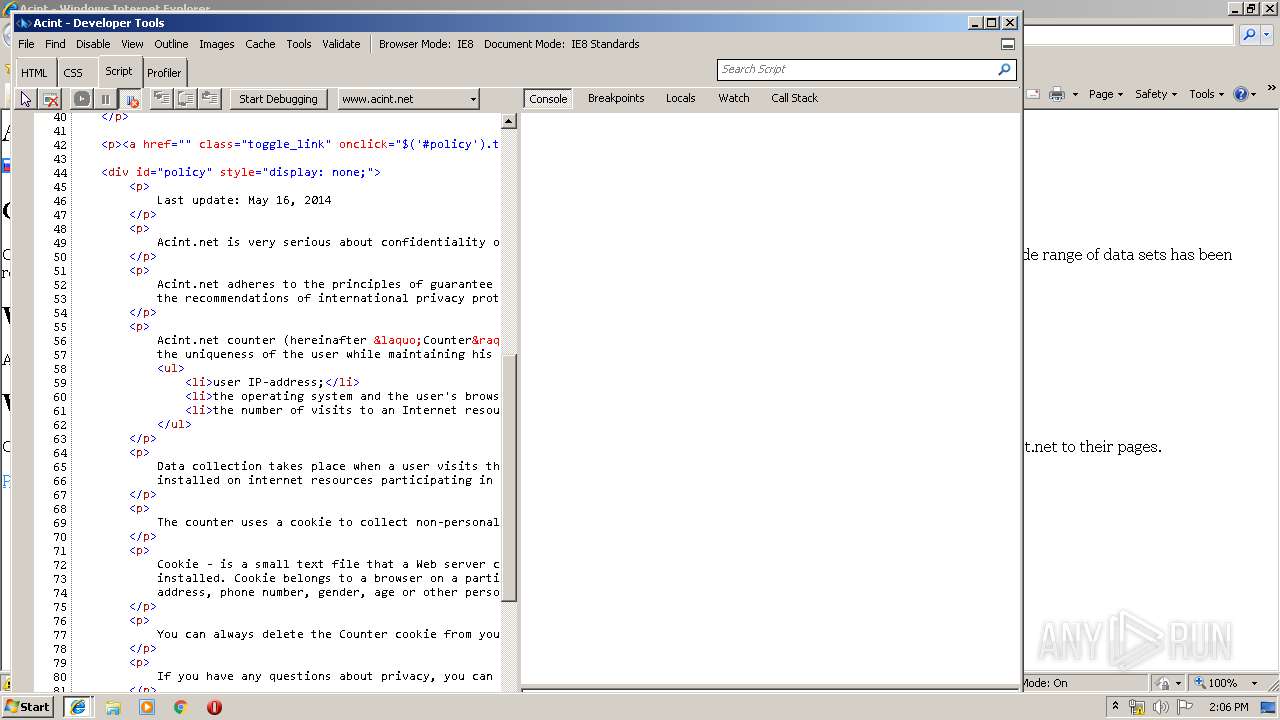The height and width of the screenshot is (720, 1280).
Task: Open the Validate menu
Action: (341, 44)
